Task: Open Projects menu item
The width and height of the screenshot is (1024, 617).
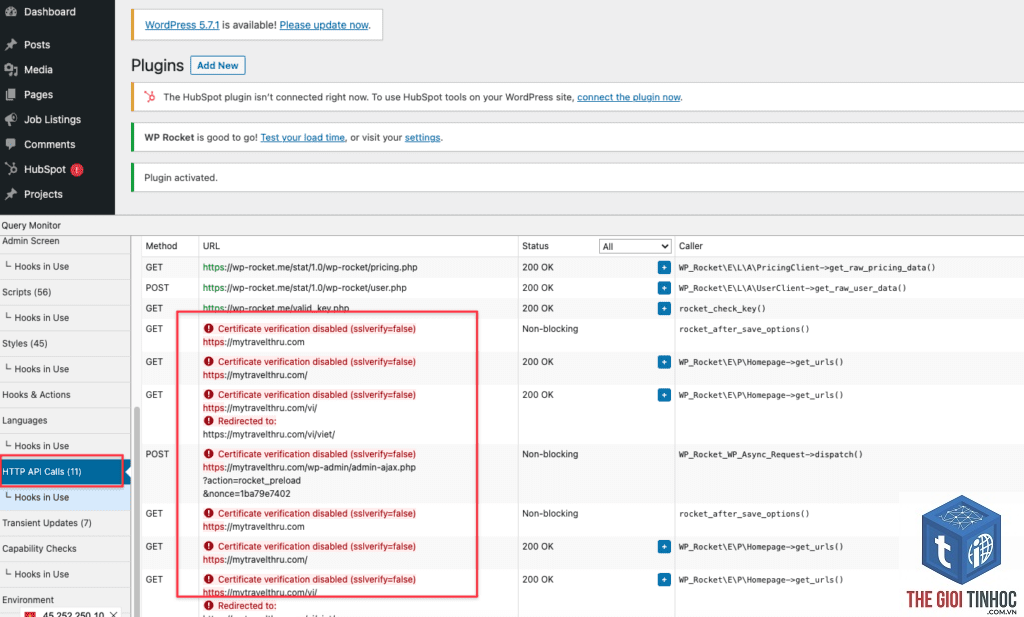Action: click(43, 194)
